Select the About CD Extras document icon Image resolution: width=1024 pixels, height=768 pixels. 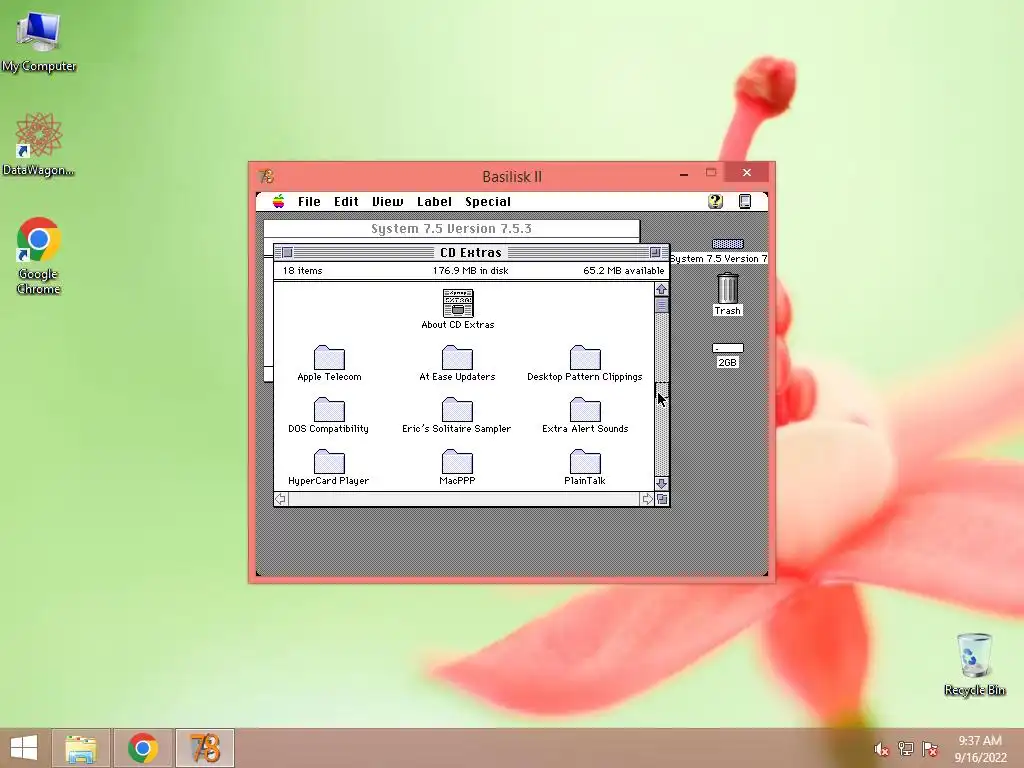458,303
